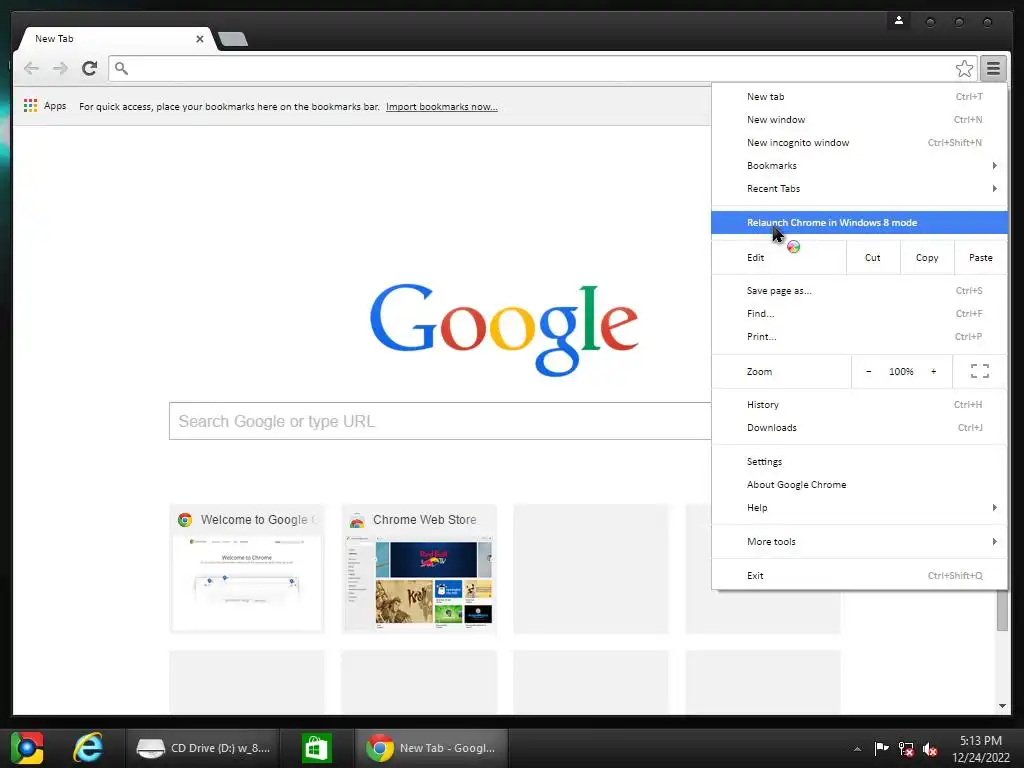1024x768 pixels.
Task: Click in the address bar
Action: pos(532,68)
